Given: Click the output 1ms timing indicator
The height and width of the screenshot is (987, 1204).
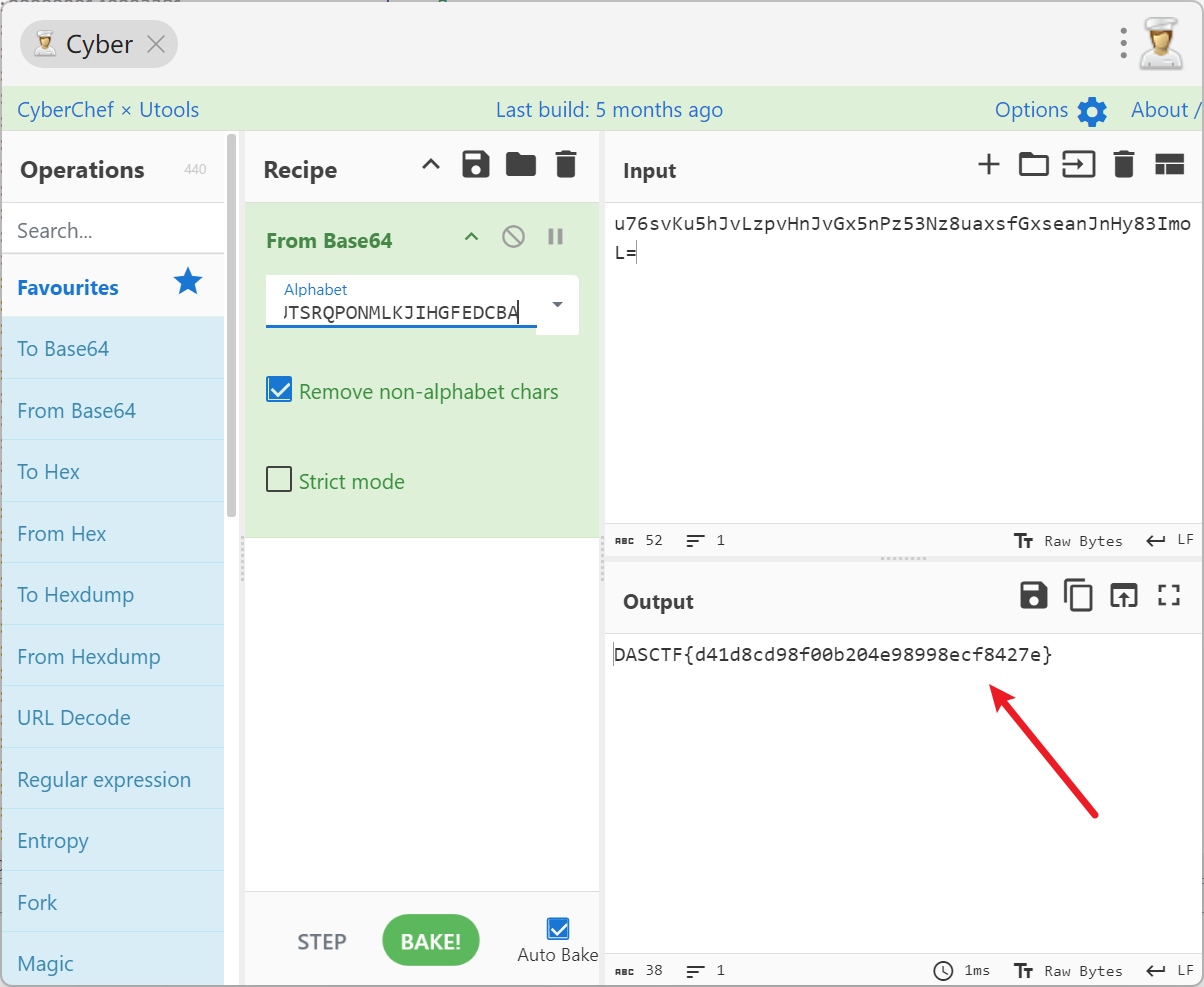Looking at the screenshot, I should [x=962, y=971].
